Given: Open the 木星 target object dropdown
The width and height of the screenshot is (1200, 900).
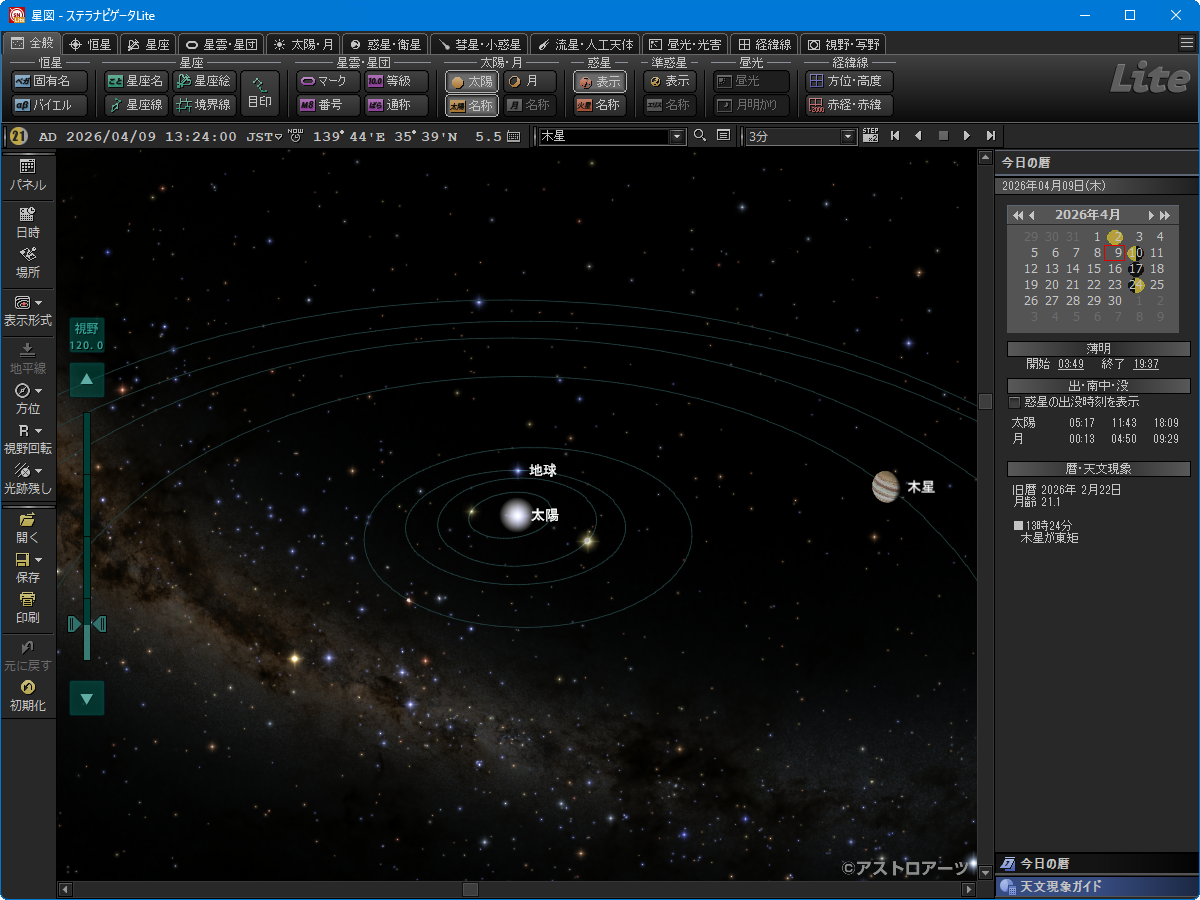Looking at the screenshot, I should 677,136.
